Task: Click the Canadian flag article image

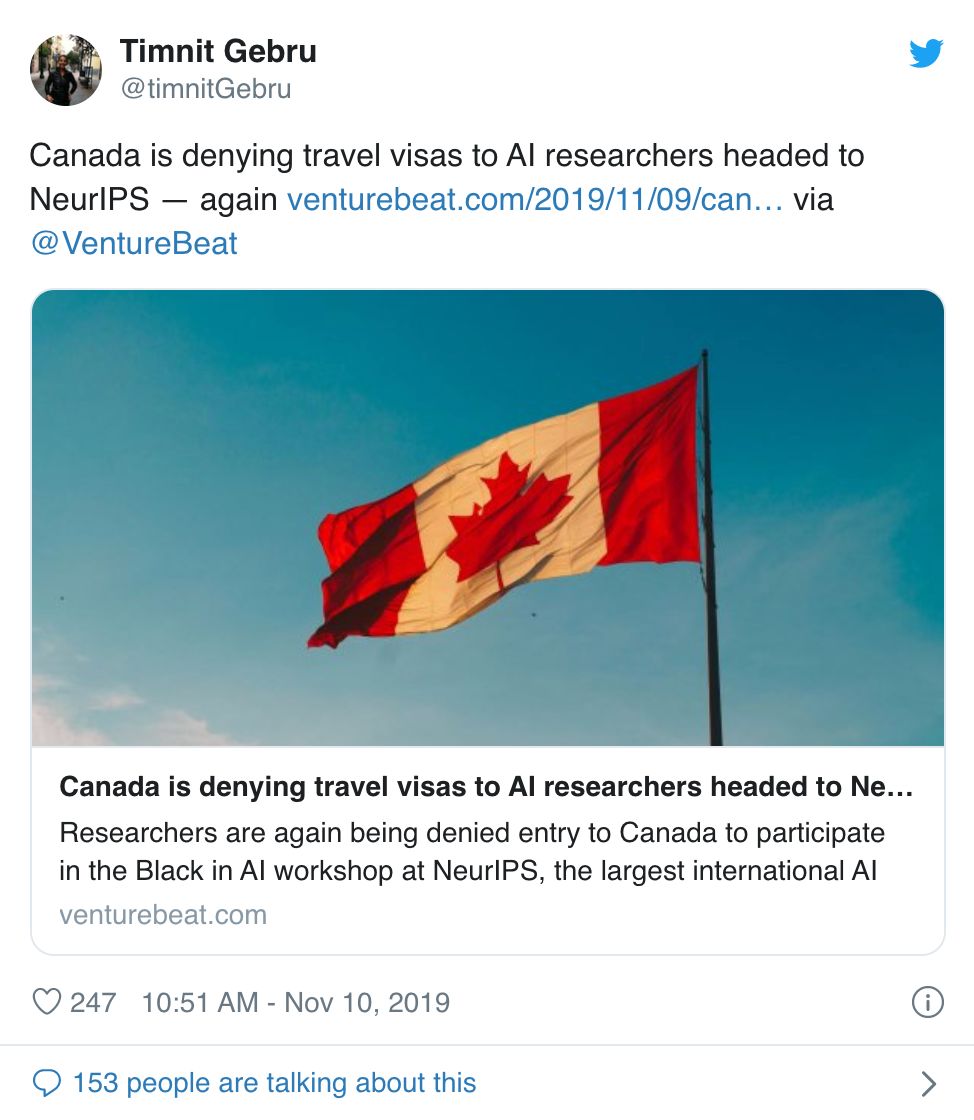Action: click(x=488, y=517)
